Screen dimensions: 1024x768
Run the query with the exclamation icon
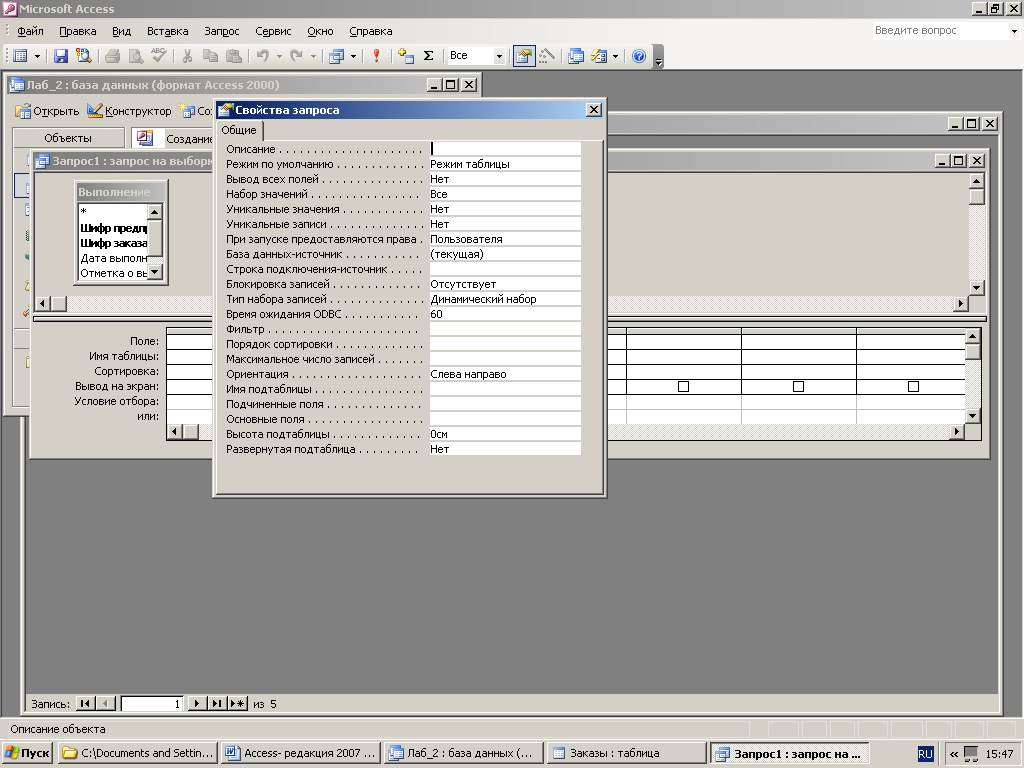376,56
